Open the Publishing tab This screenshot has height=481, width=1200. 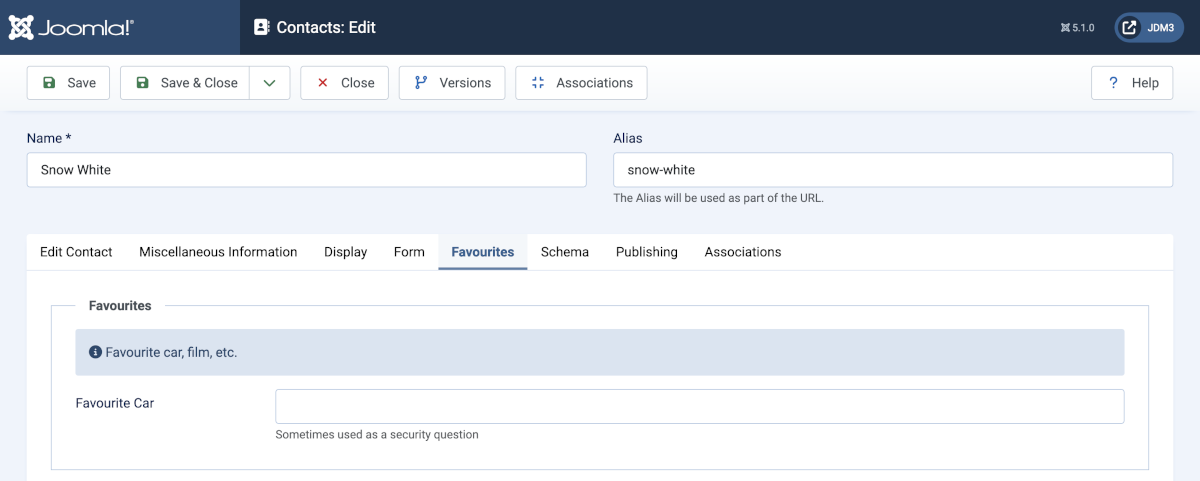point(646,252)
